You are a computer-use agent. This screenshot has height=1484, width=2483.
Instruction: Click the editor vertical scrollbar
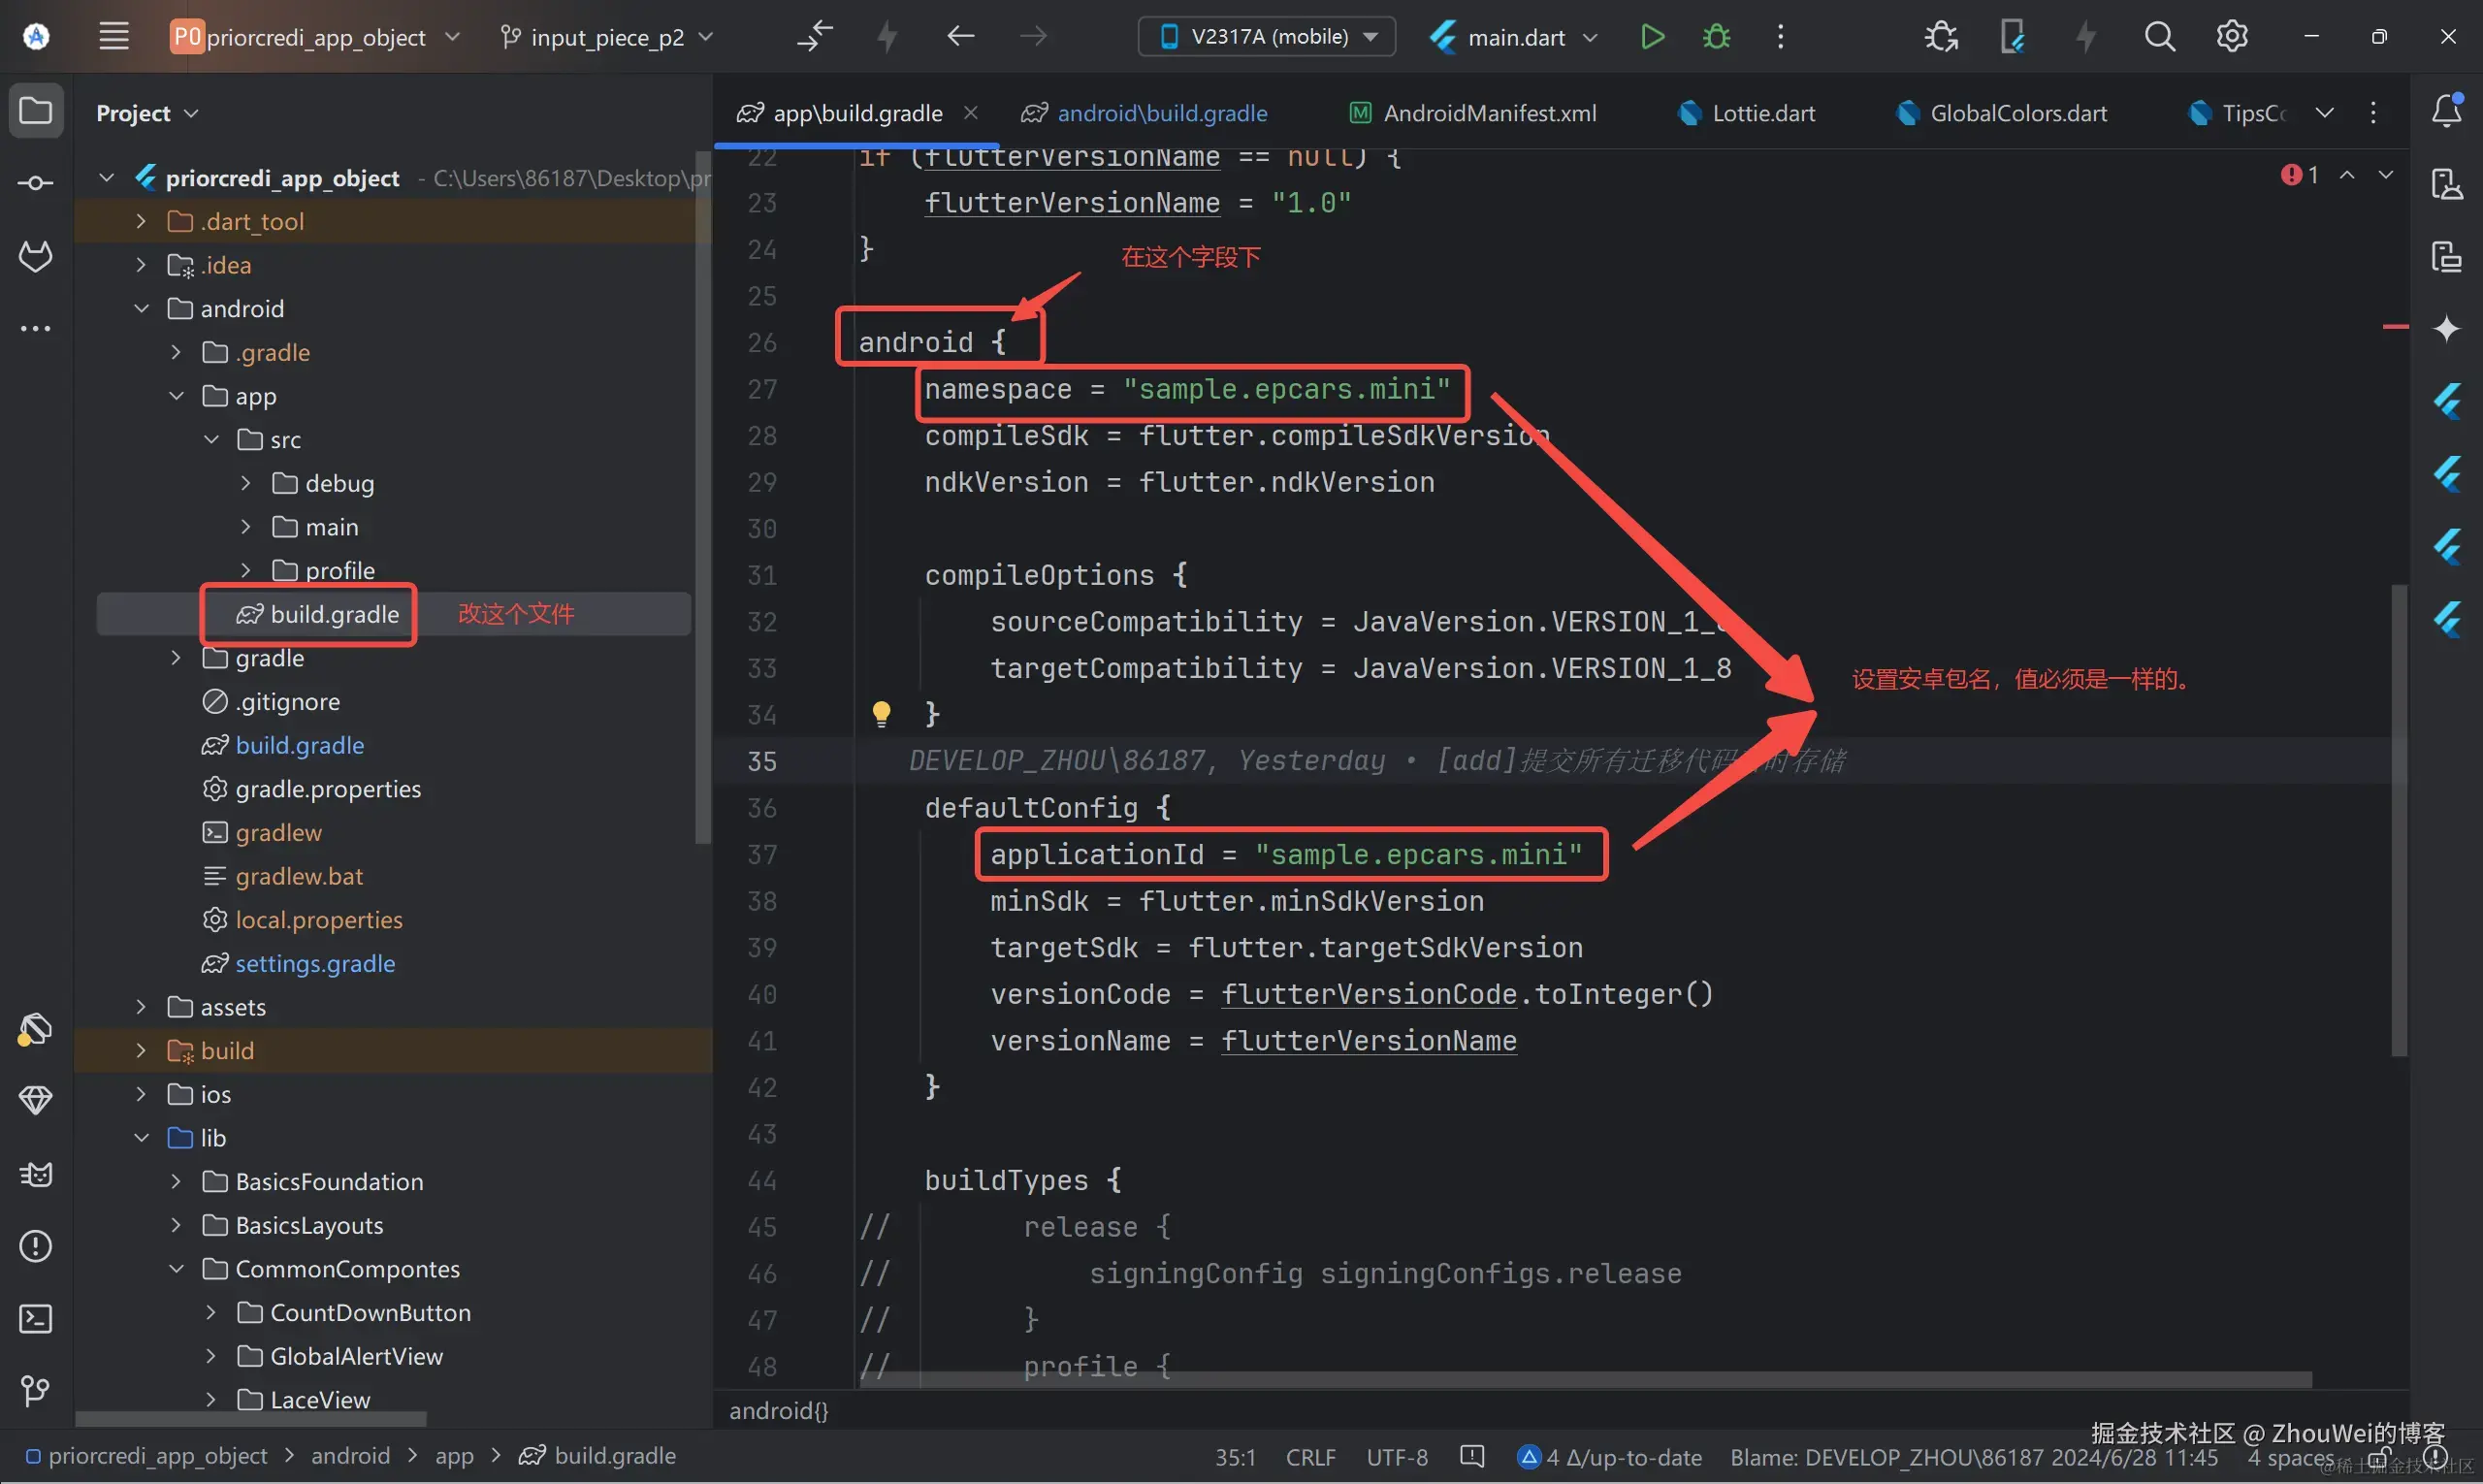tap(2398, 820)
